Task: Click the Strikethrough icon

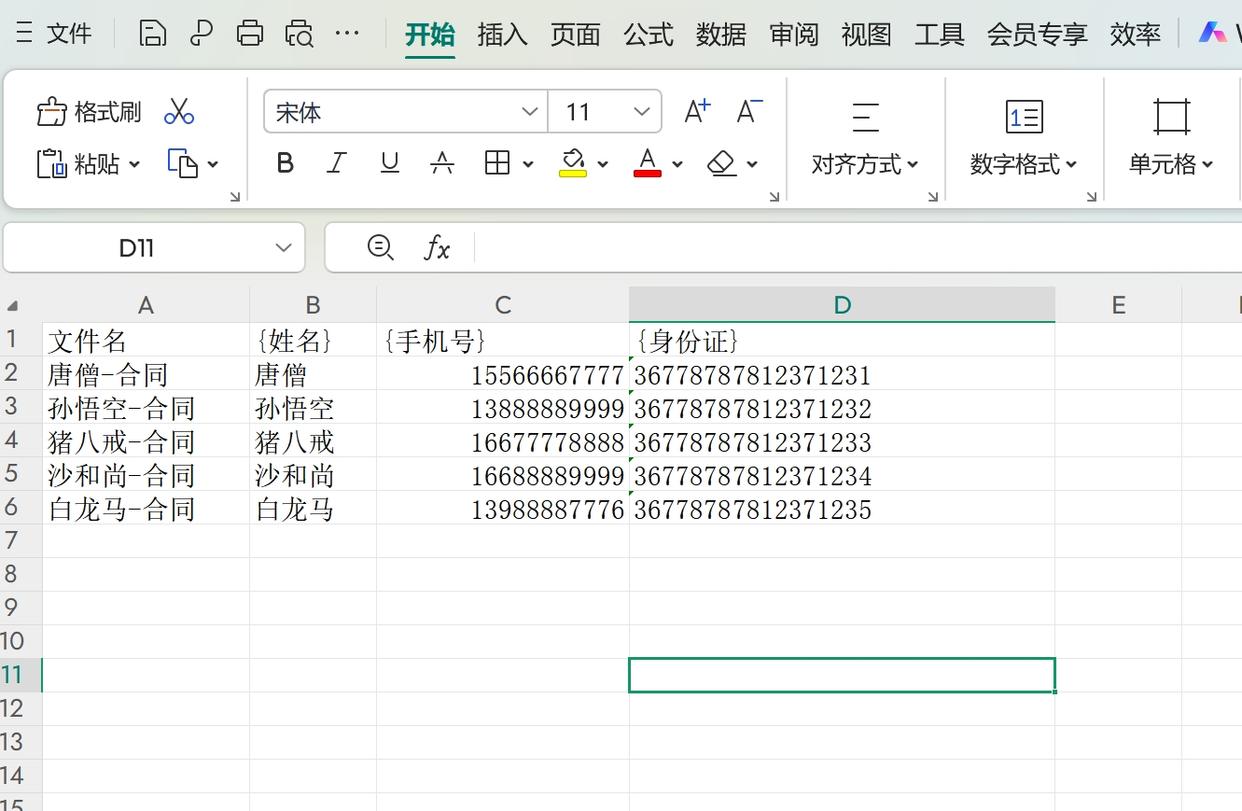Action: tap(442, 163)
